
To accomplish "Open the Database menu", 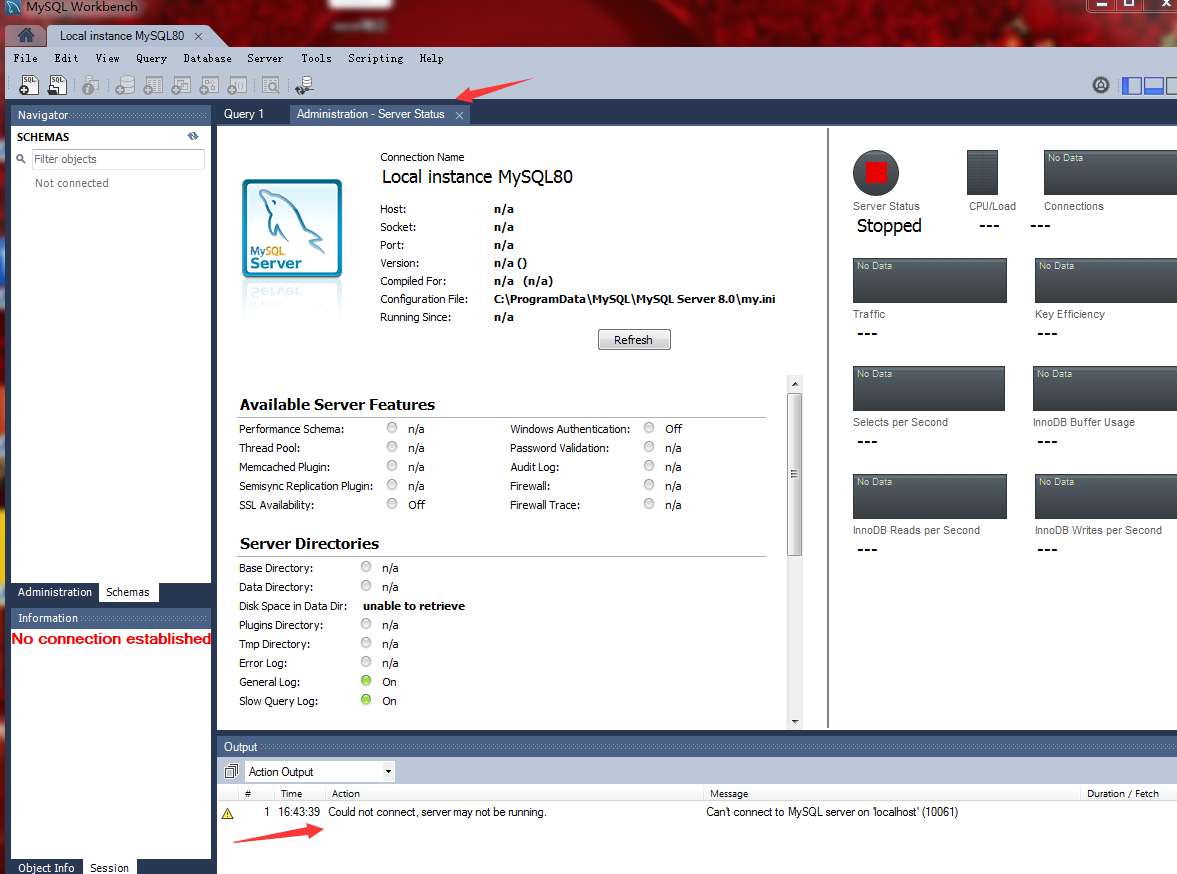I will pyautogui.click(x=207, y=58).
